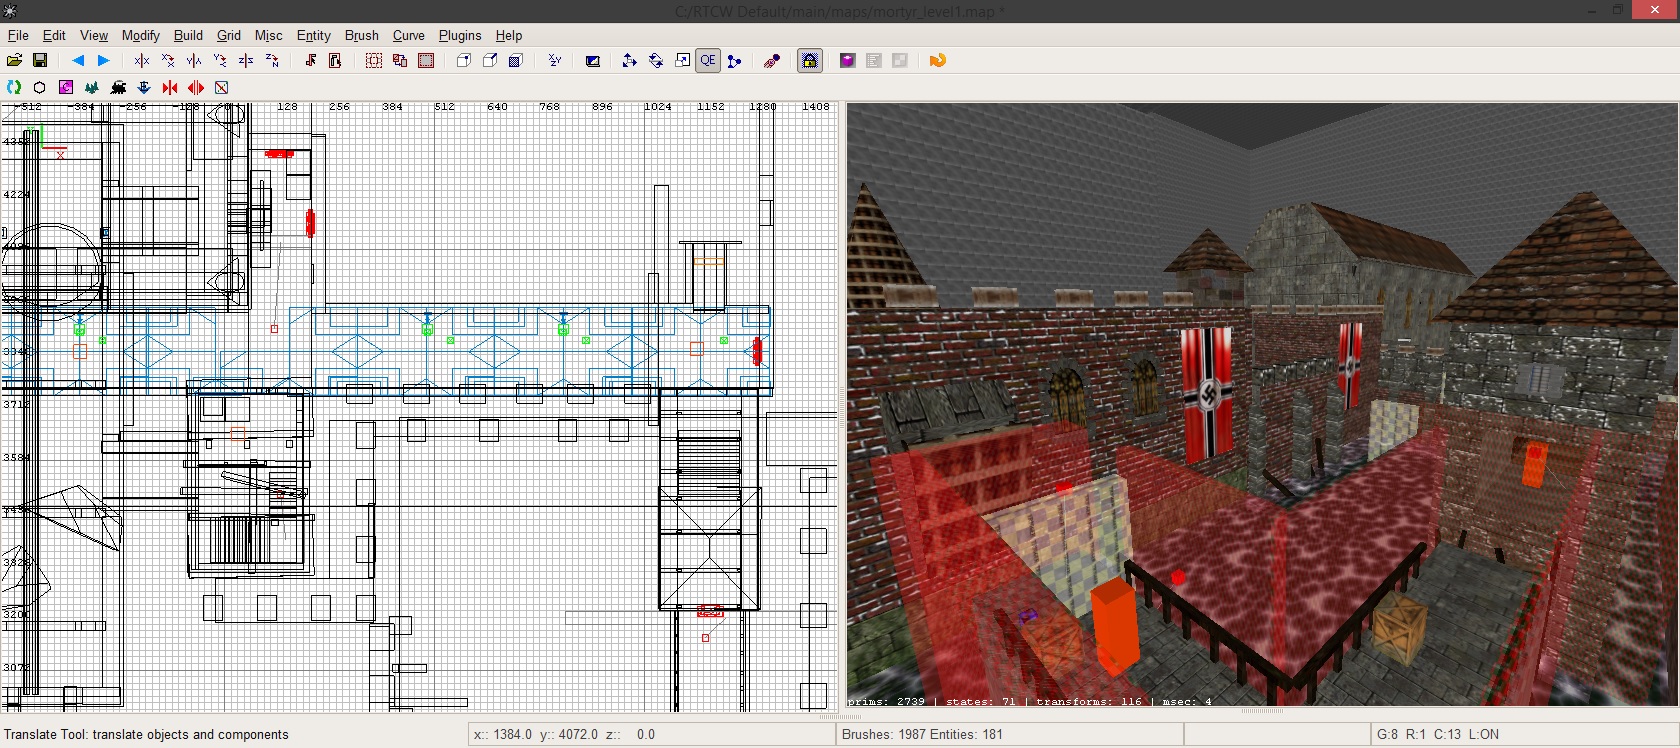Open a map file with the folder icon
Screen dimensions: 1680x748
click(x=14, y=61)
